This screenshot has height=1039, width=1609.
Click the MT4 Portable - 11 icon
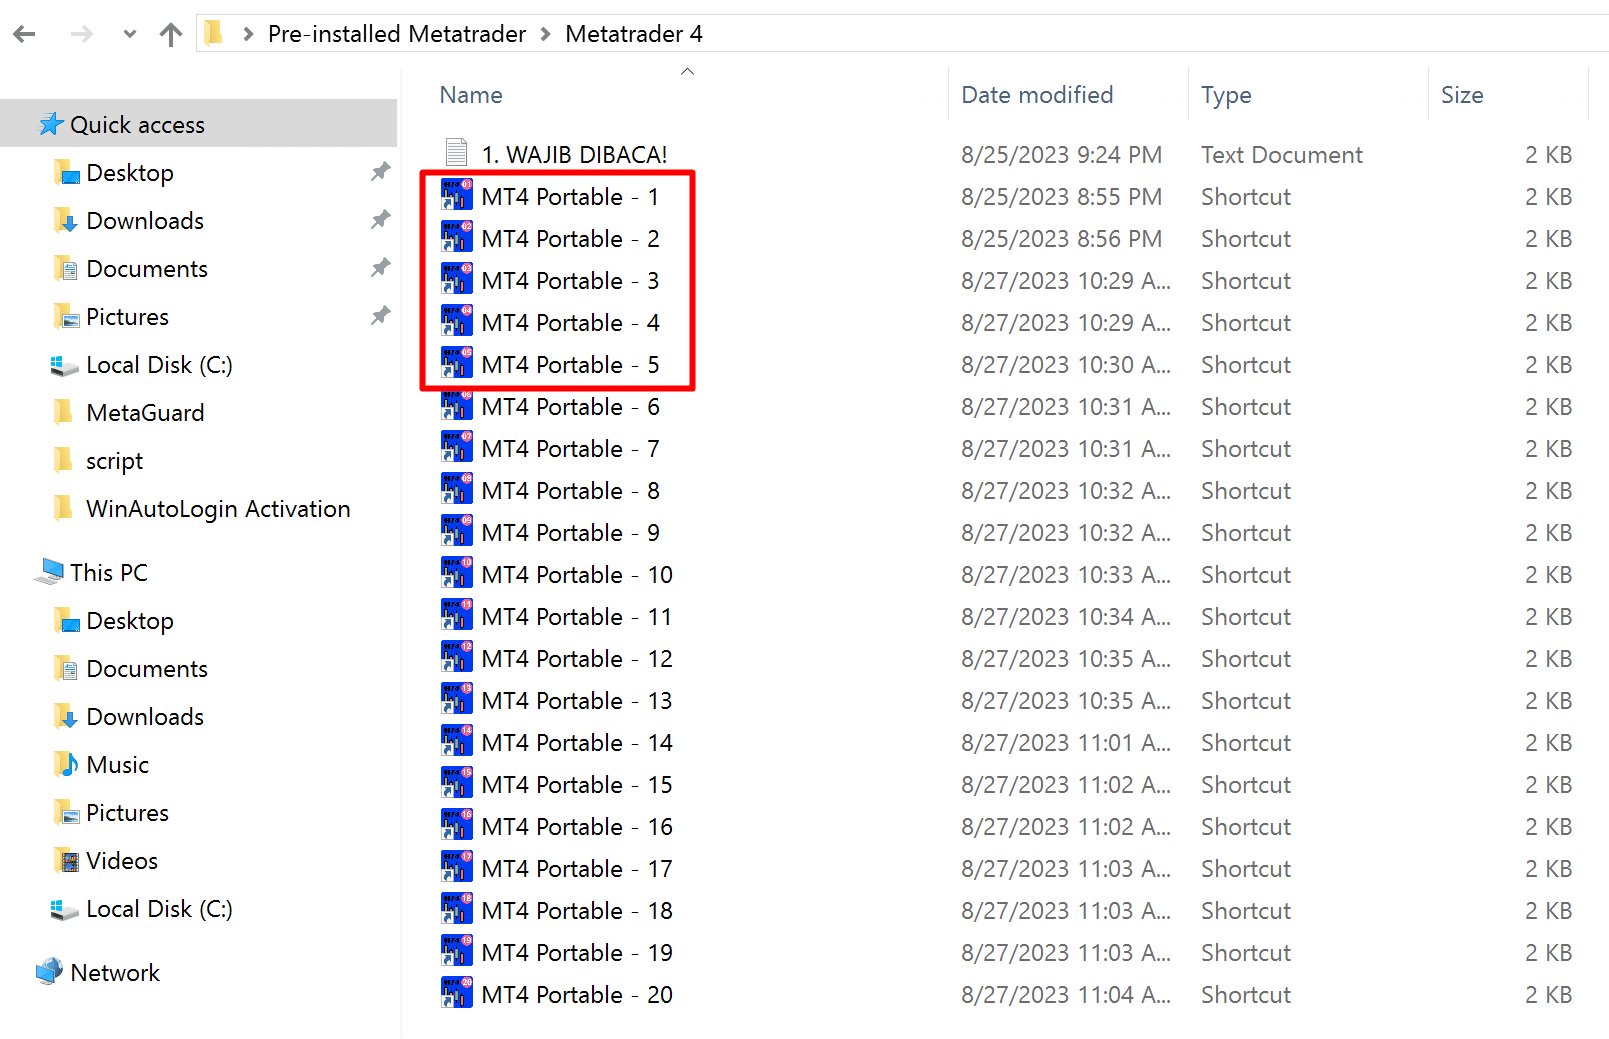click(457, 615)
